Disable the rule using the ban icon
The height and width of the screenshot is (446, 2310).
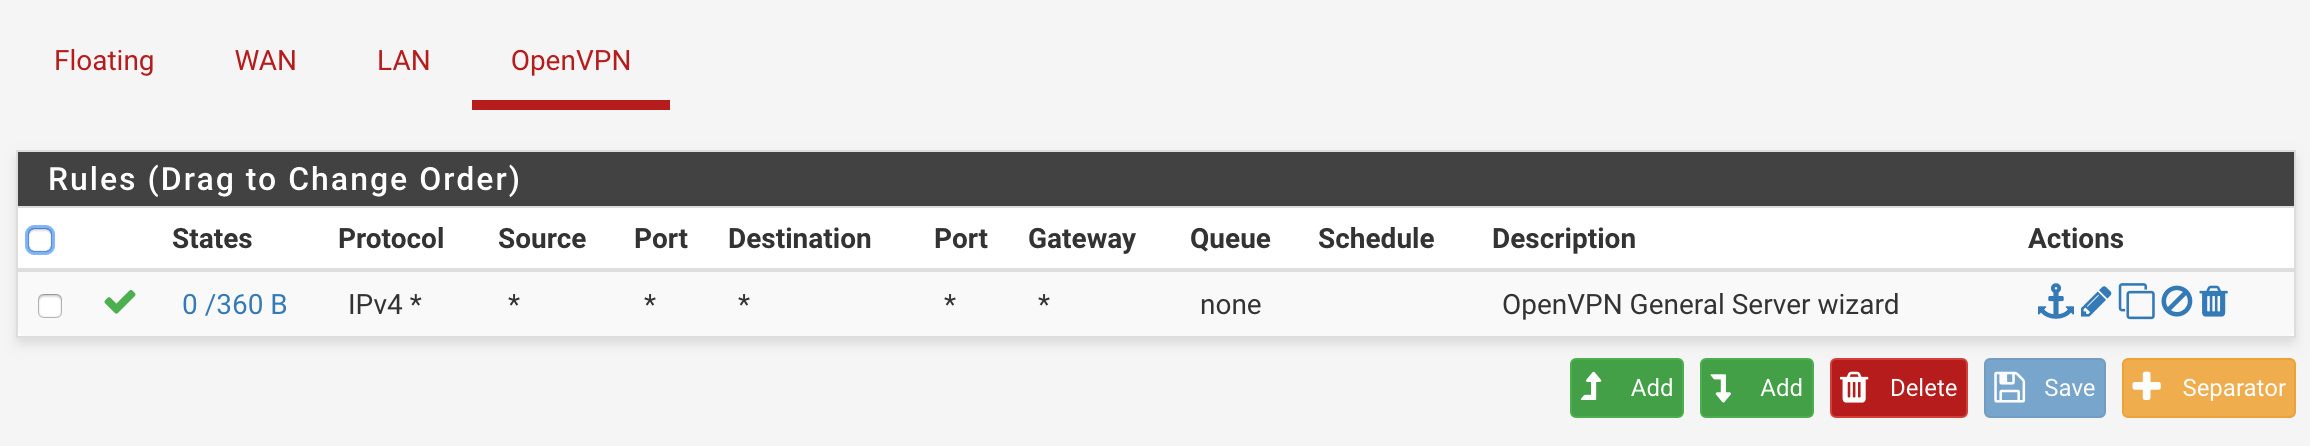coord(2176,302)
